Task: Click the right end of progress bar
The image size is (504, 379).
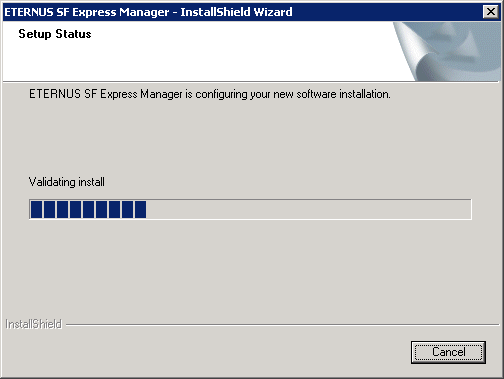Action: (x=467, y=209)
